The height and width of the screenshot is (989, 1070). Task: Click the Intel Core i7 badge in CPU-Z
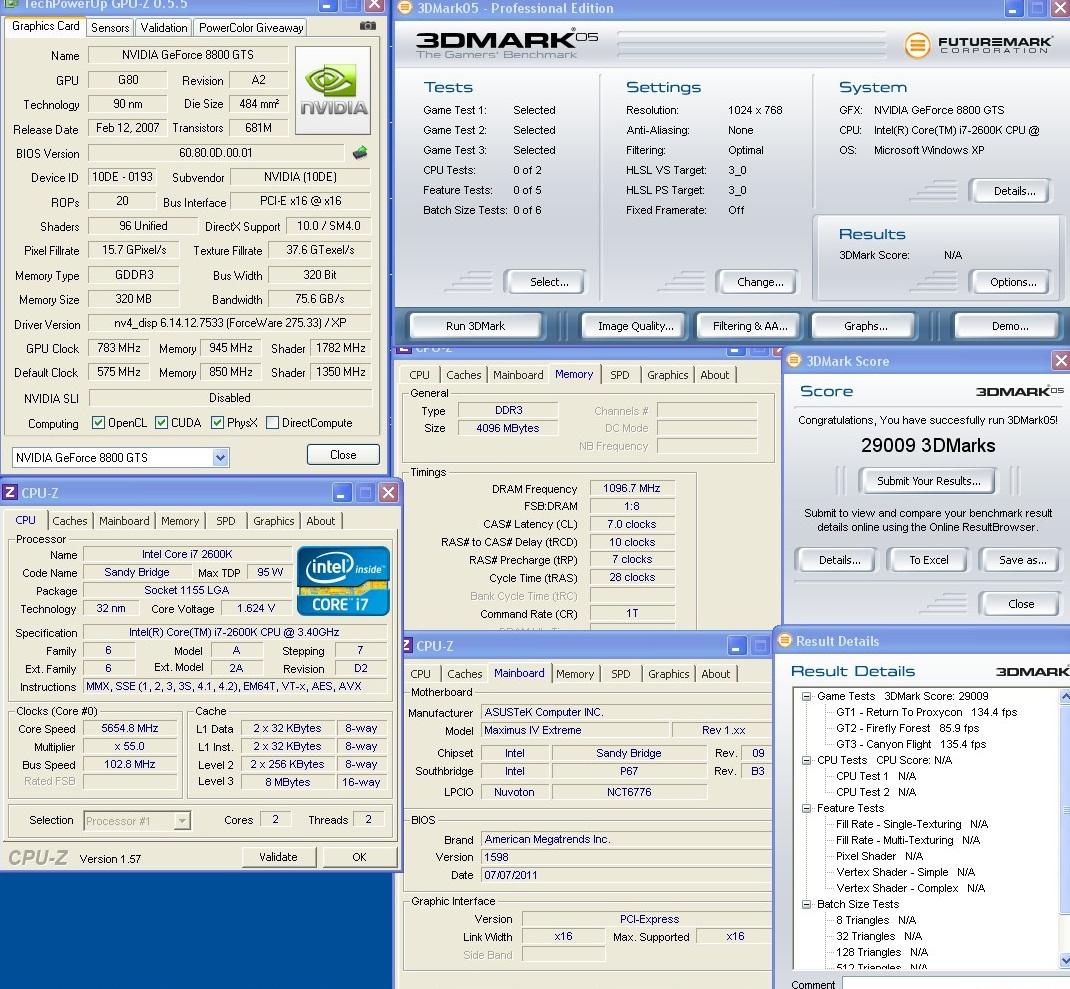pyautogui.click(x=343, y=581)
